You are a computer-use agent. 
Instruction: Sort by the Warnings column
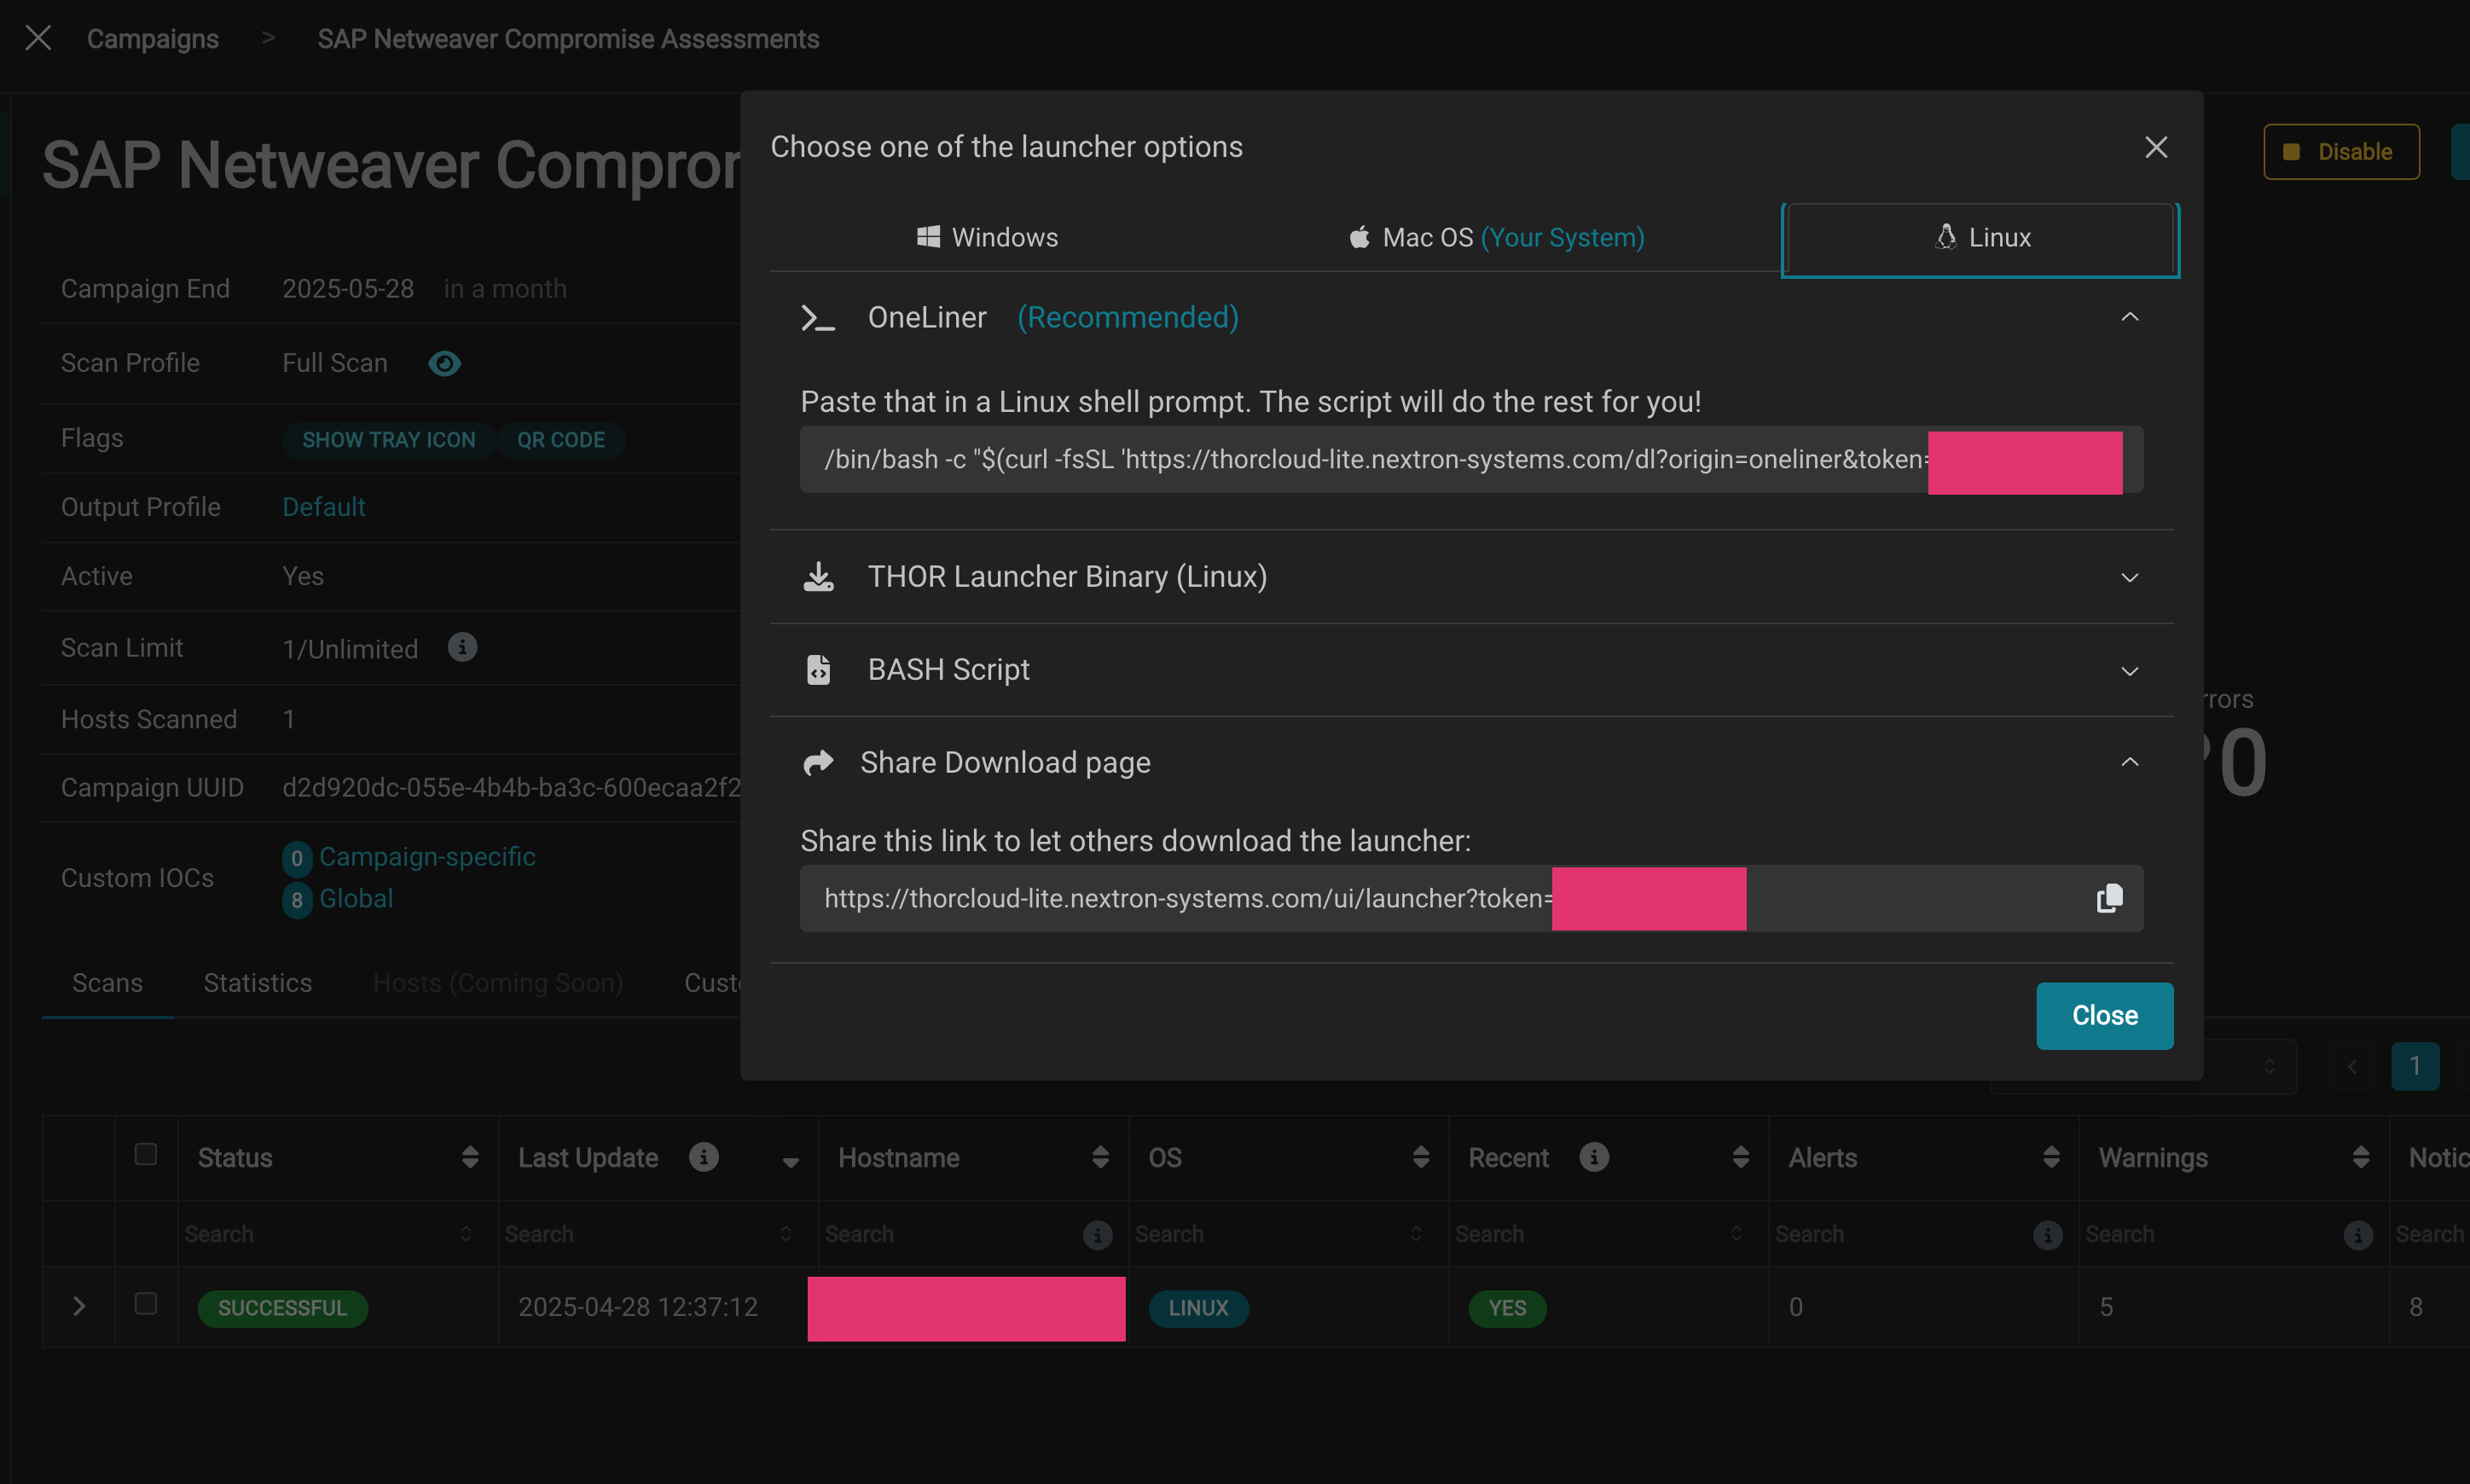point(2361,1158)
